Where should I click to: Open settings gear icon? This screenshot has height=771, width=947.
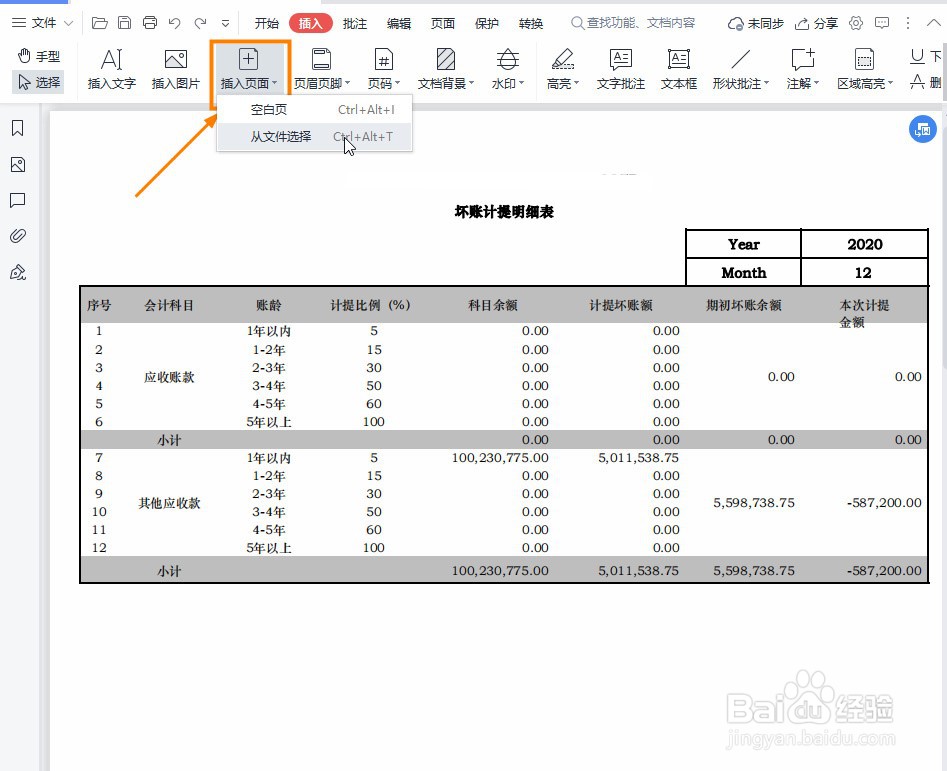pyautogui.click(x=856, y=23)
